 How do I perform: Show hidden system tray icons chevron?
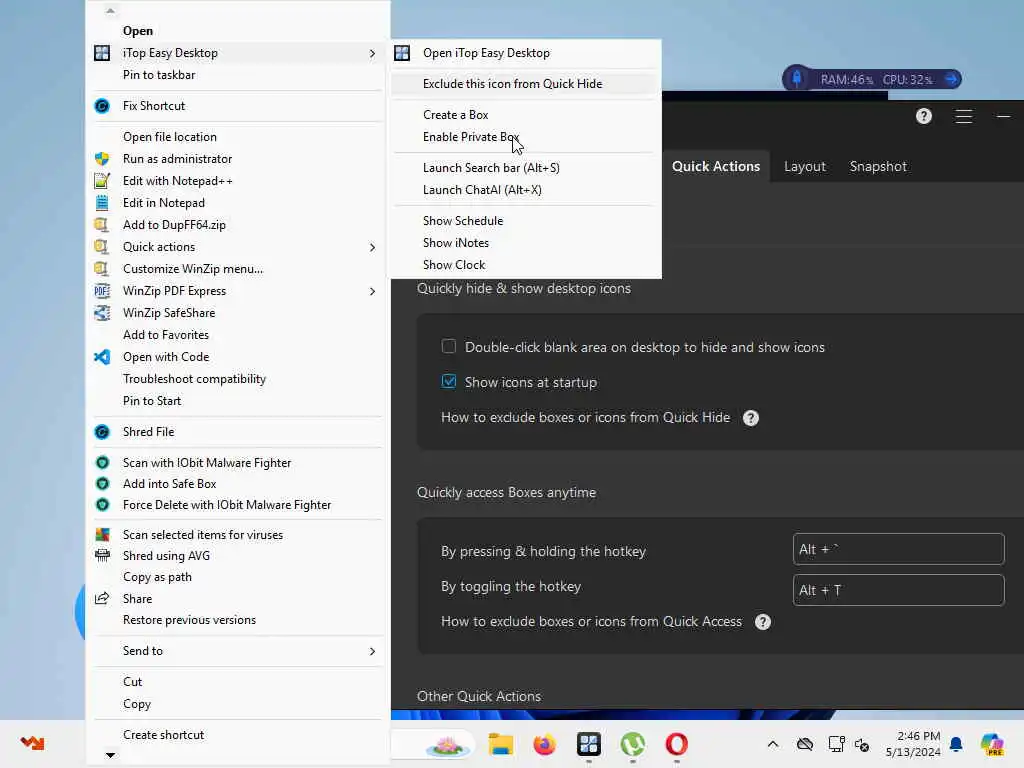[773, 744]
